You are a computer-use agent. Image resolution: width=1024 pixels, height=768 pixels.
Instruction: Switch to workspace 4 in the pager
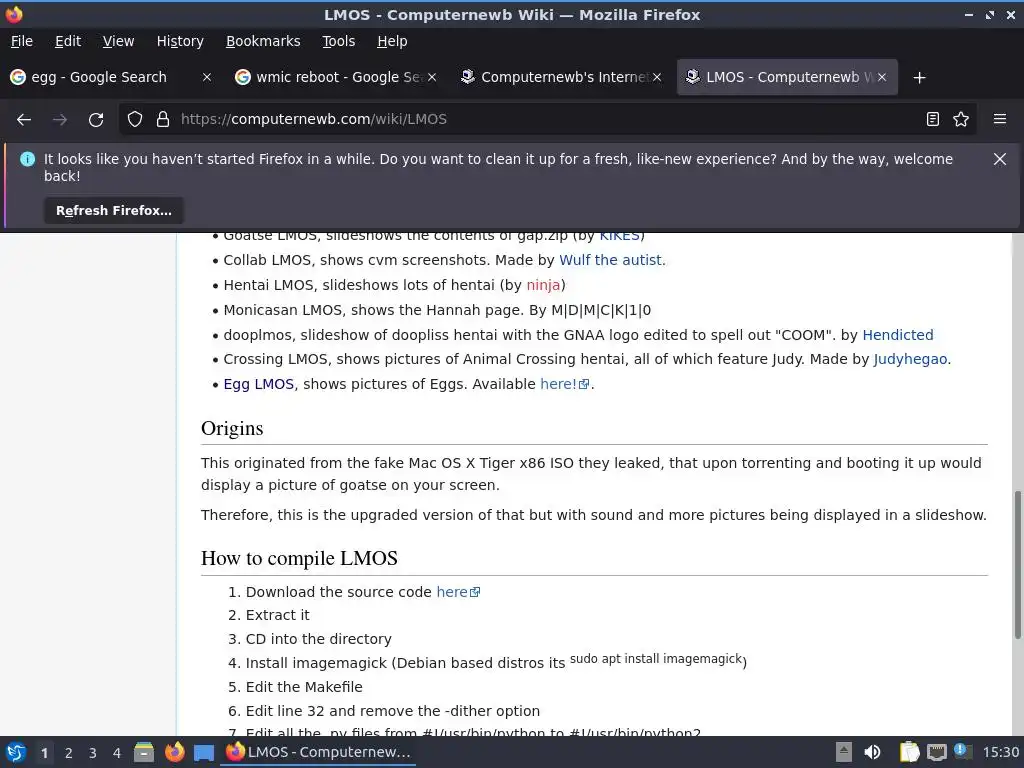pos(117,753)
